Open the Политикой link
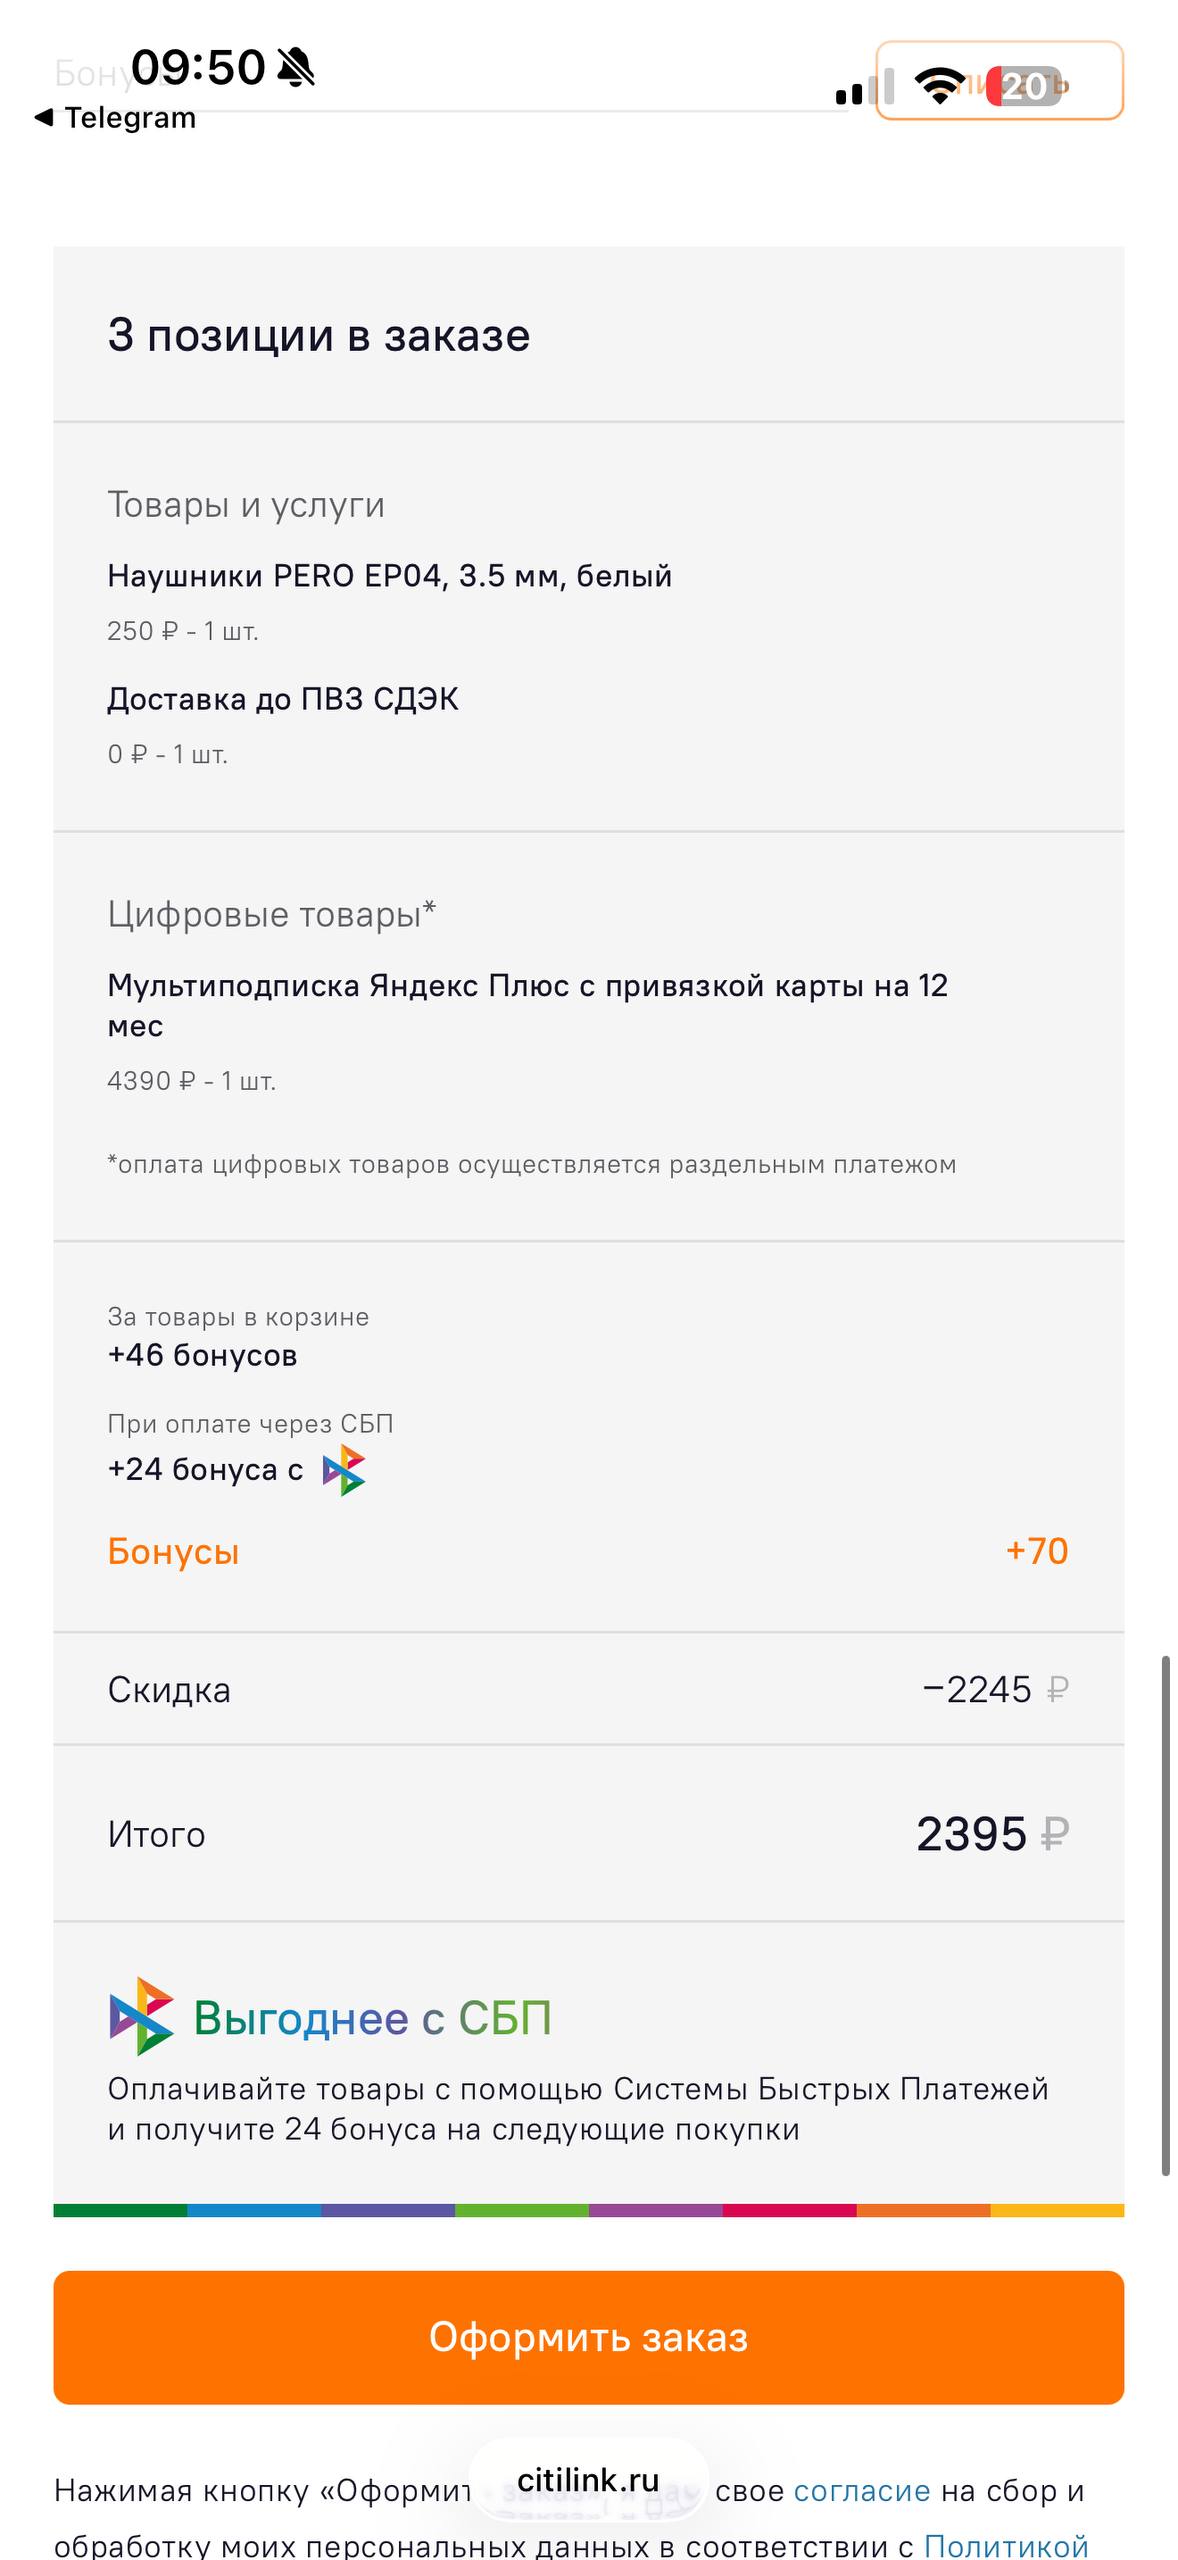 click(x=1006, y=2544)
